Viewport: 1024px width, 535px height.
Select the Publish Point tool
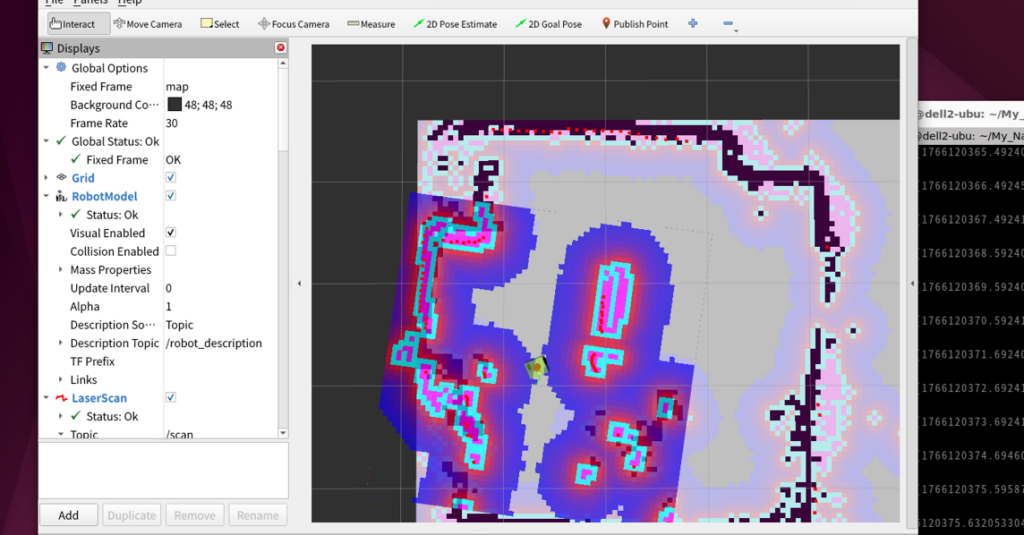pos(634,24)
